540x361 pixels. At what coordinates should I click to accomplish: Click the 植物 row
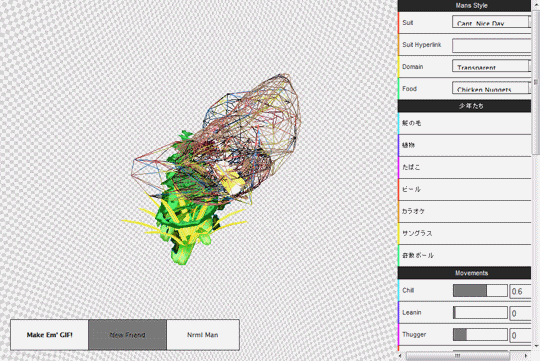[464, 145]
